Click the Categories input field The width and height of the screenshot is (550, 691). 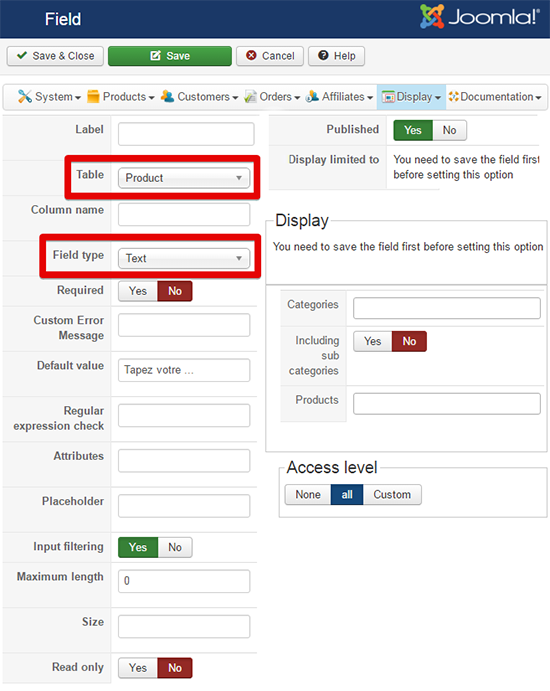tap(447, 308)
